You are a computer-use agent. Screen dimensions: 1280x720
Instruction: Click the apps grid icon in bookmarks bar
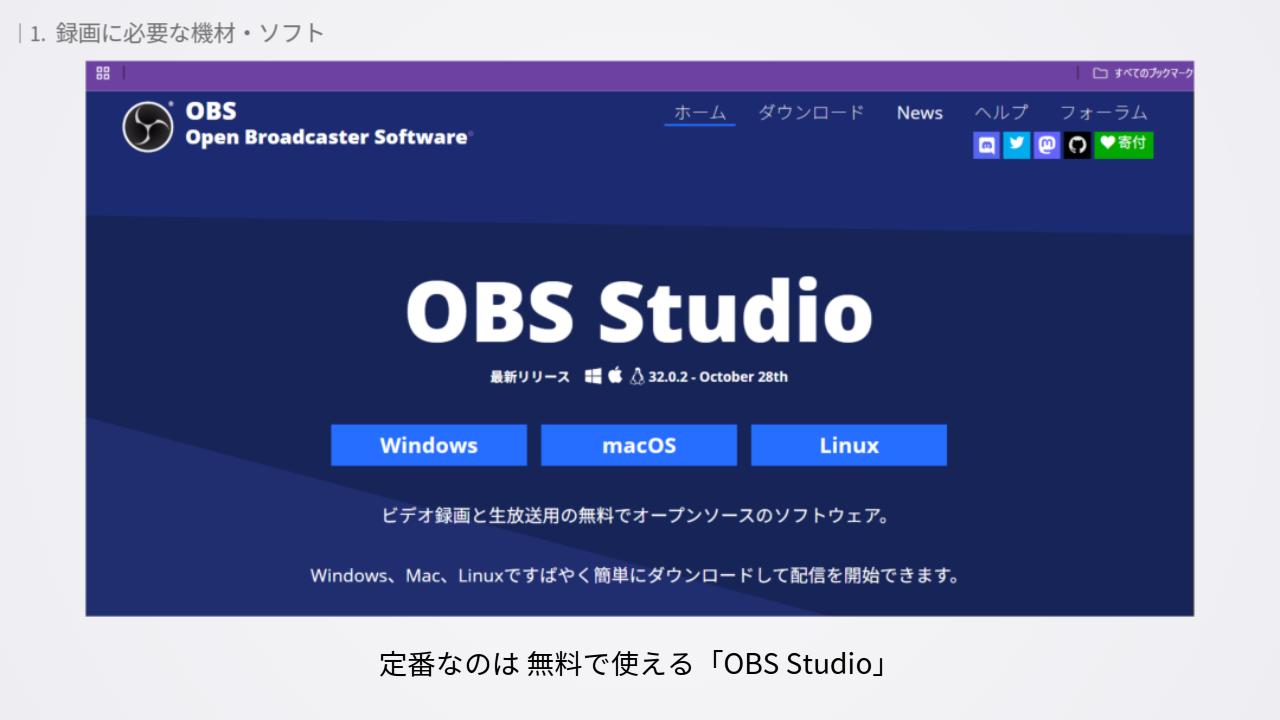(x=103, y=73)
